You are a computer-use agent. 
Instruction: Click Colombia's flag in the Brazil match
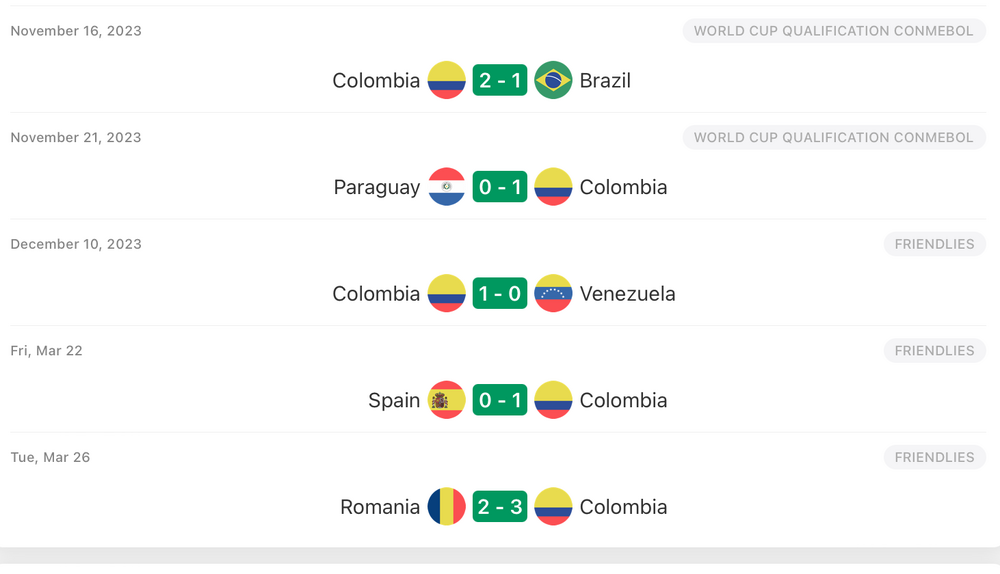click(446, 81)
